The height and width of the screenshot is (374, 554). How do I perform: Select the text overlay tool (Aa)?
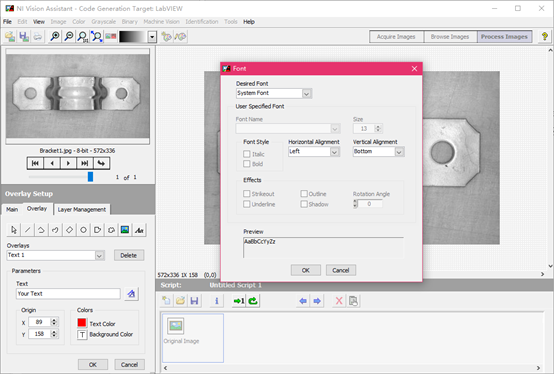139,230
